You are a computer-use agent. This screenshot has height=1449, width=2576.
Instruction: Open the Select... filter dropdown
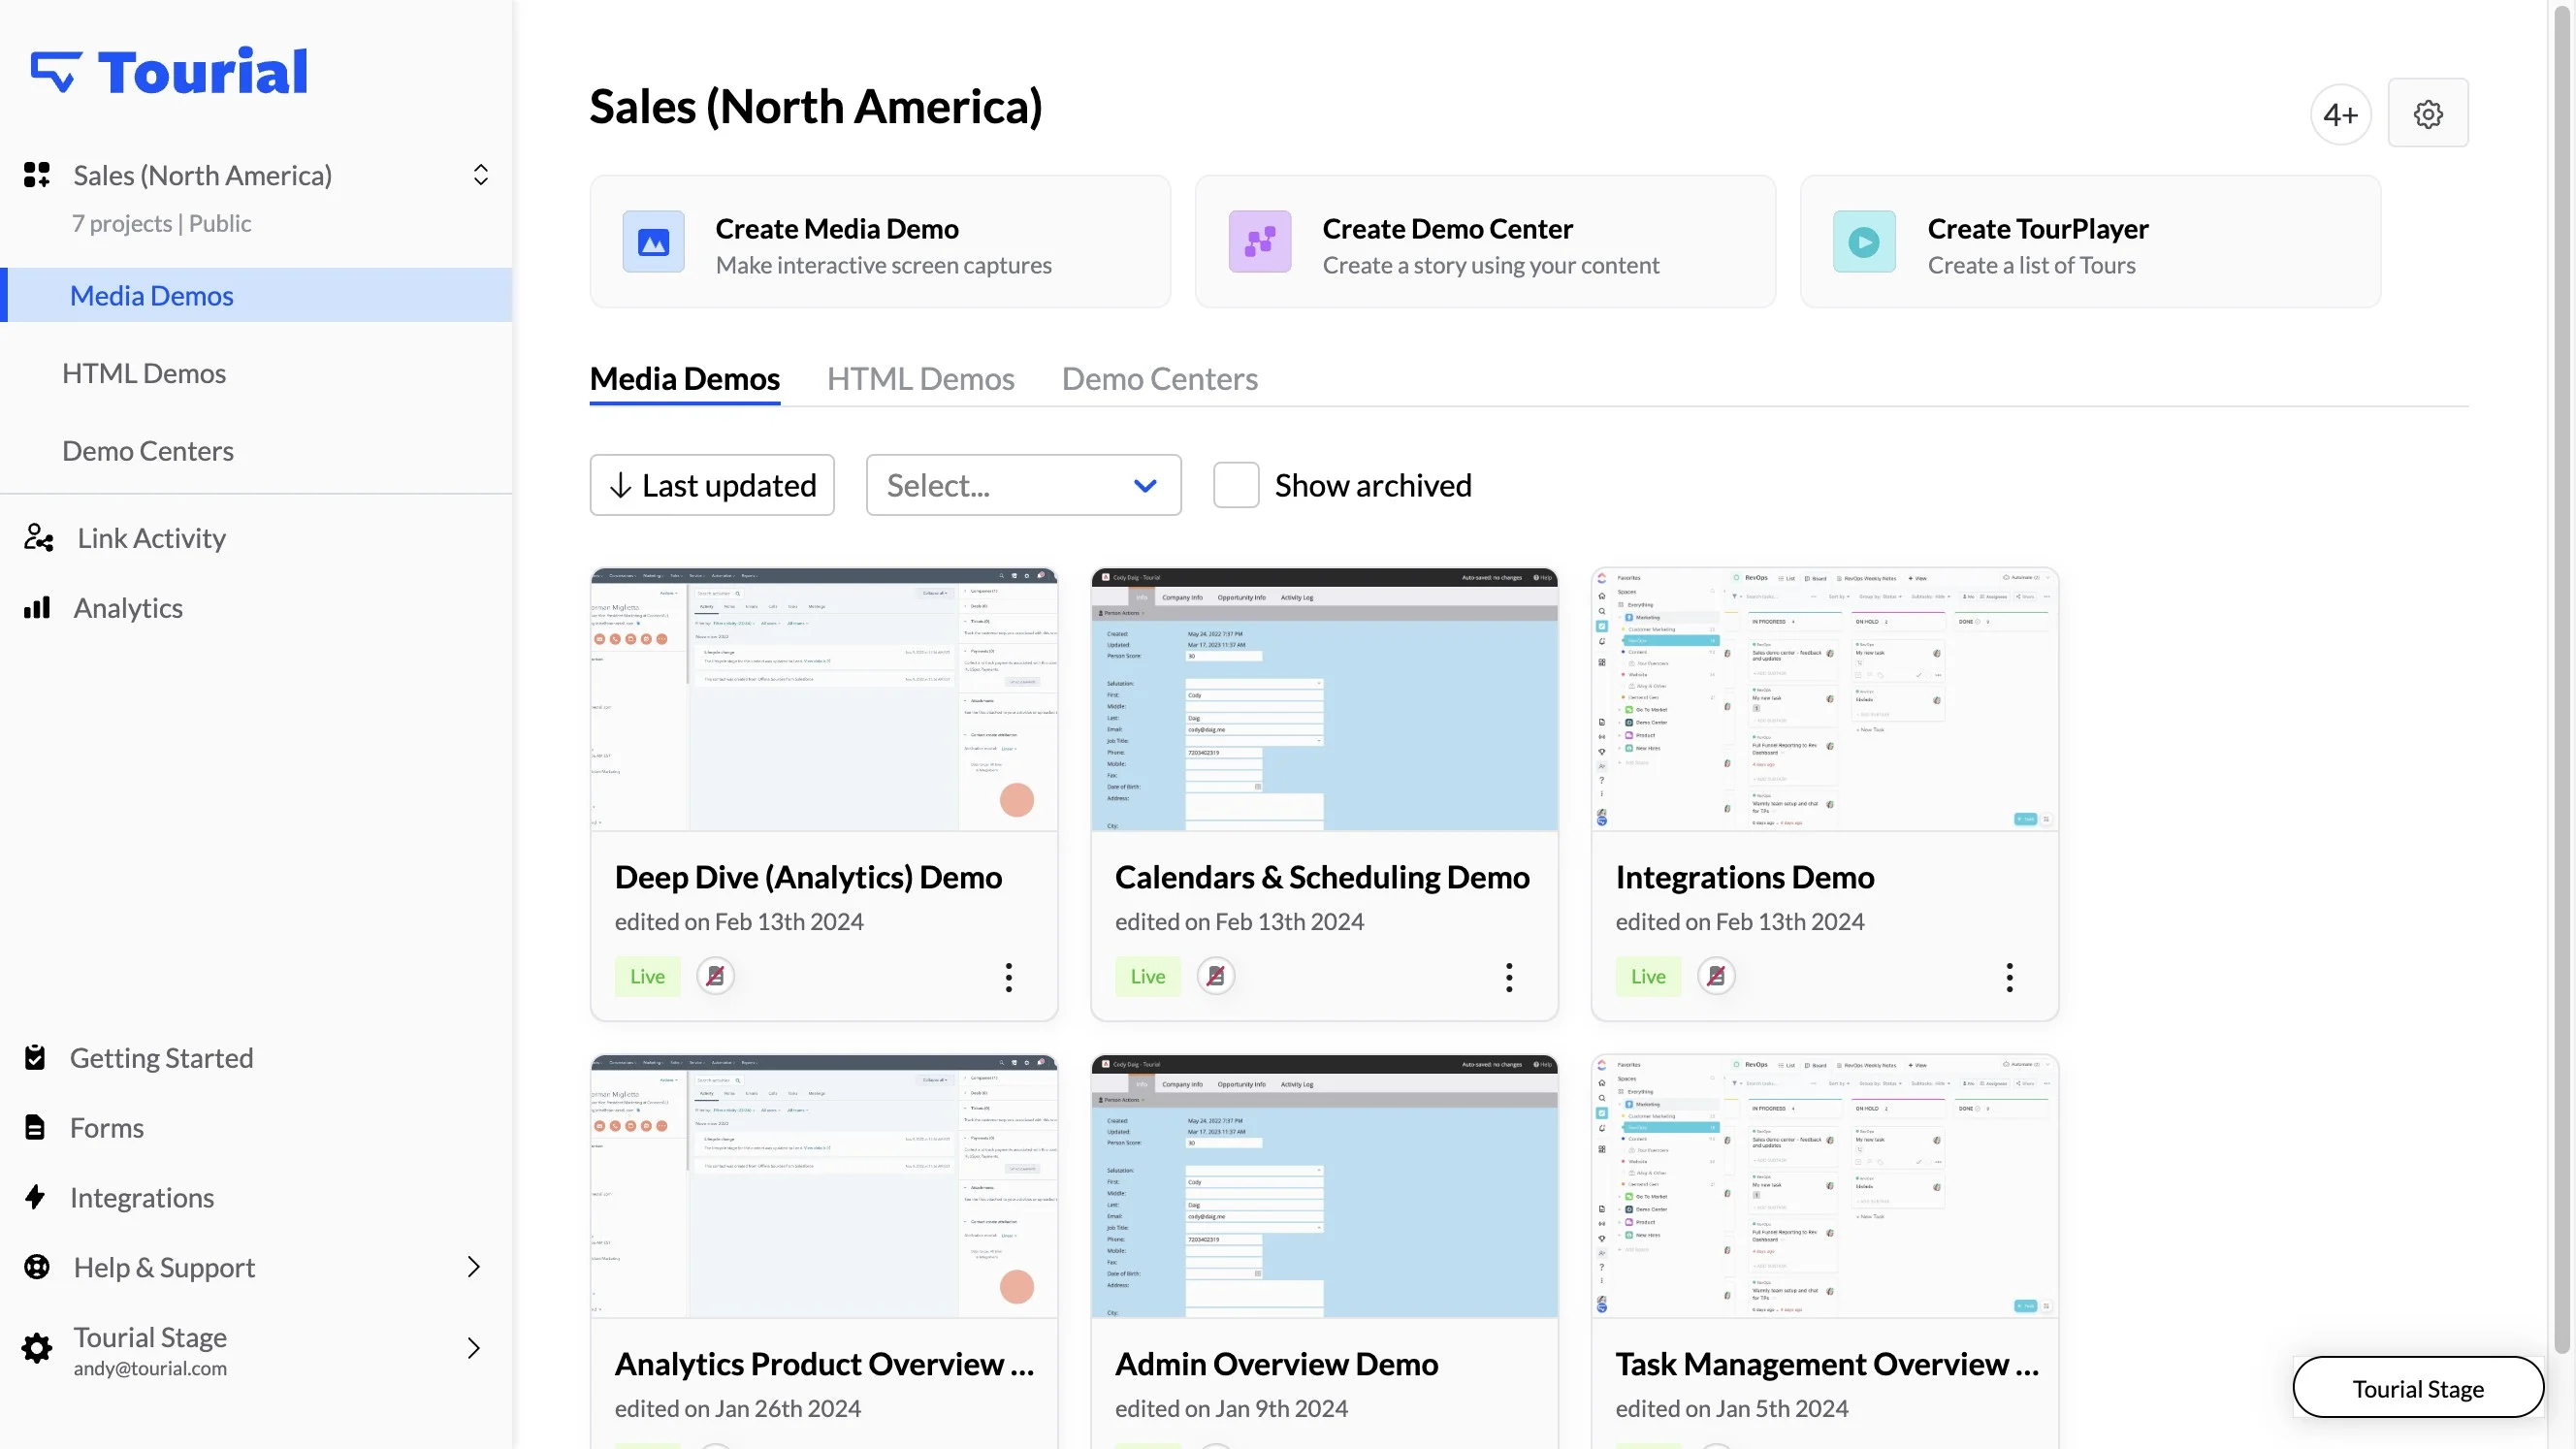click(1024, 485)
